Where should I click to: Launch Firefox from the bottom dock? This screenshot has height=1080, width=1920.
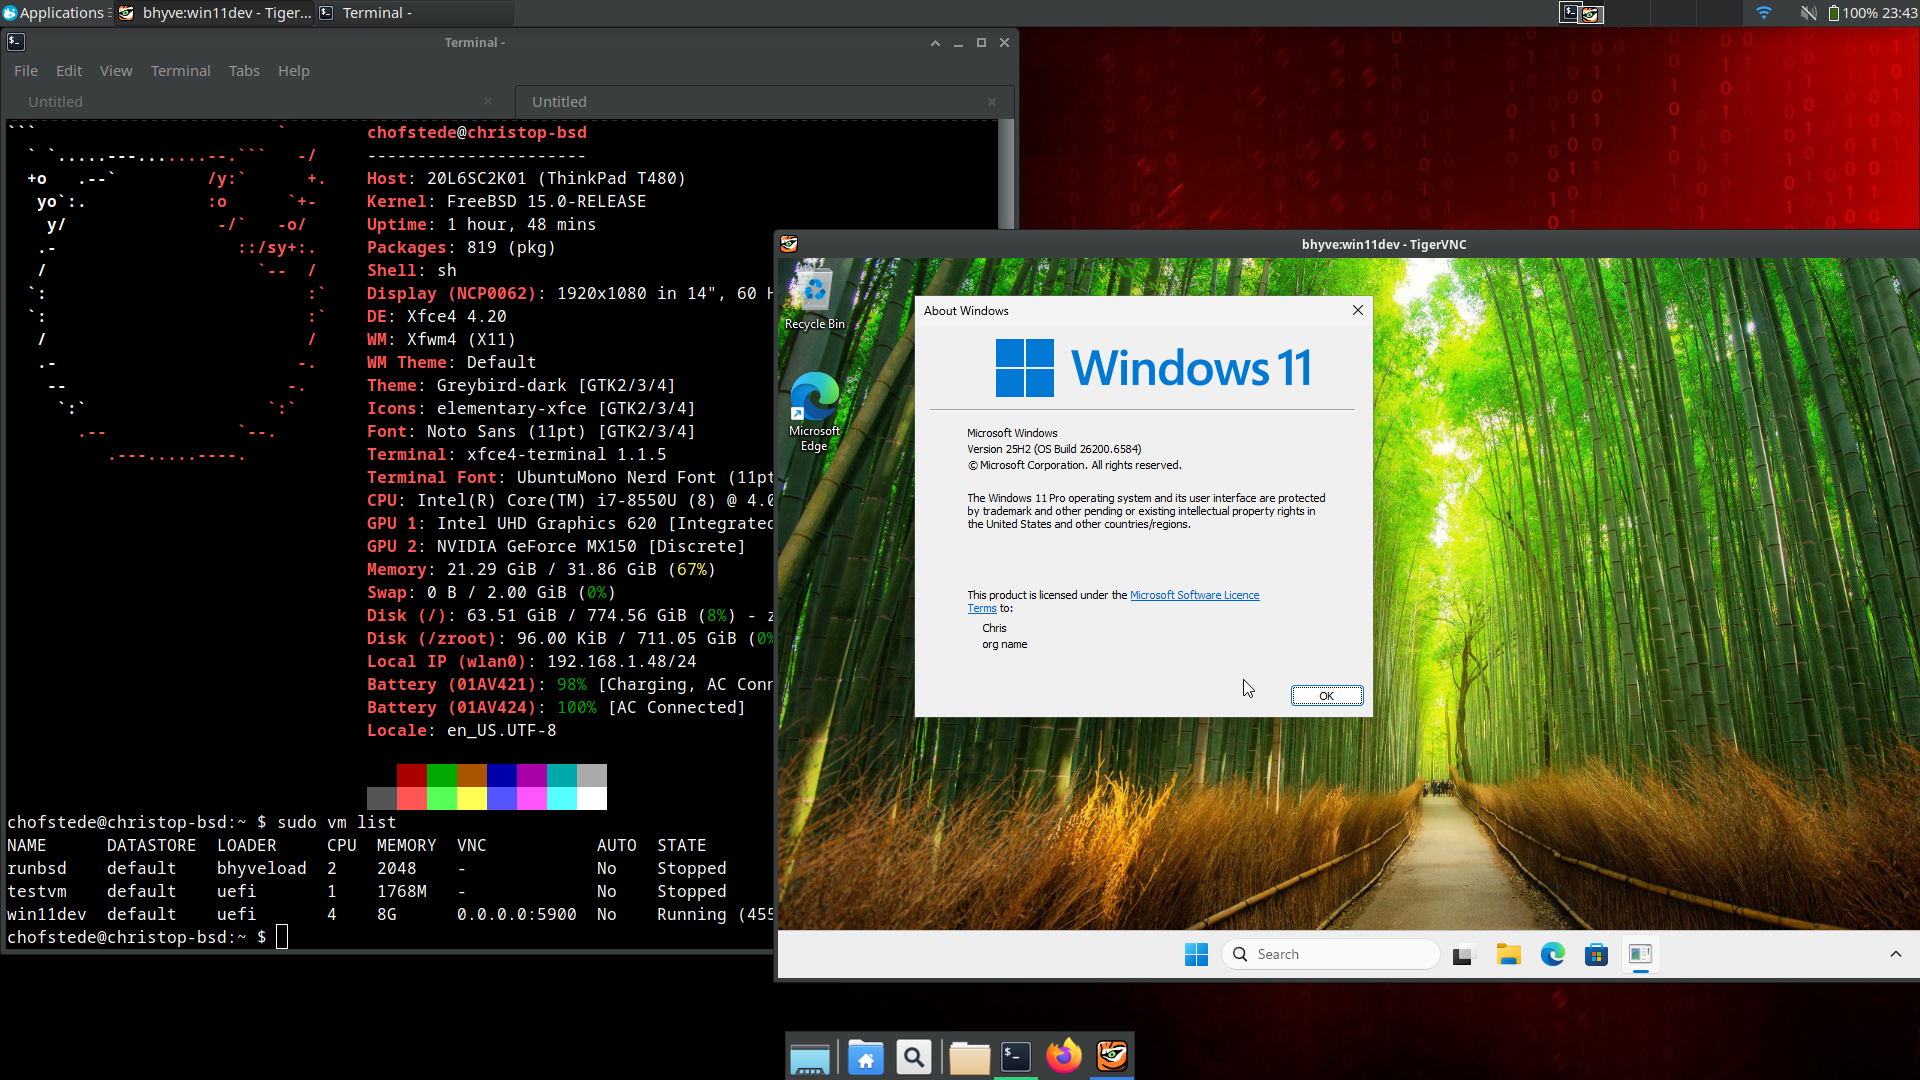pos(1063,1056)
